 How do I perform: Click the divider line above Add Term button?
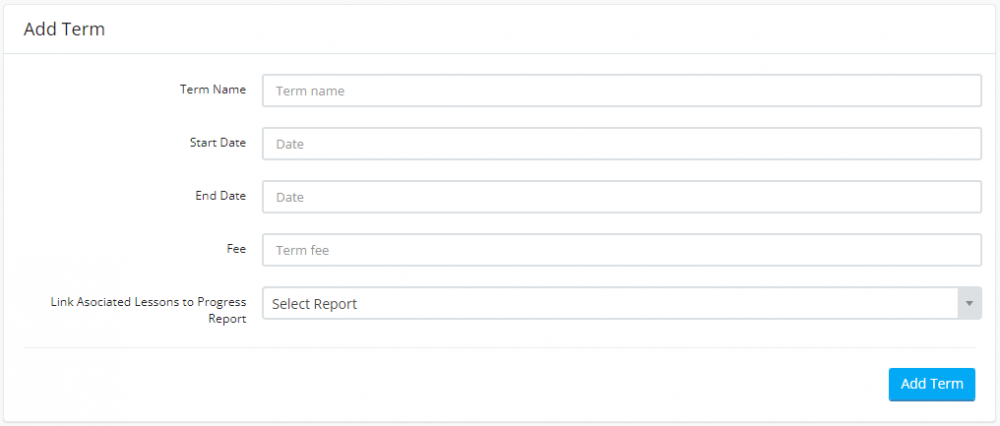500,348
